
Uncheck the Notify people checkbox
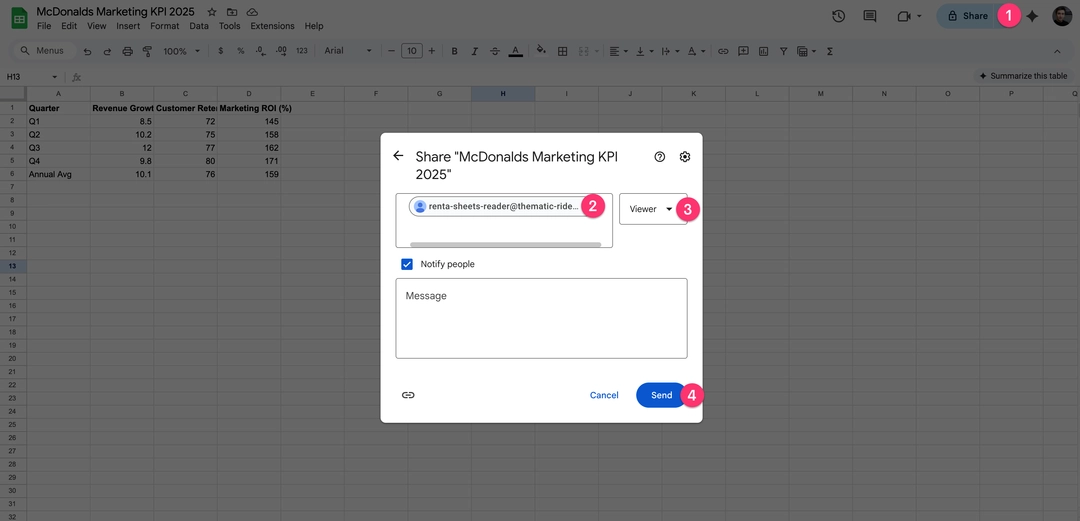pyautogui.click(x=407, y=264)
